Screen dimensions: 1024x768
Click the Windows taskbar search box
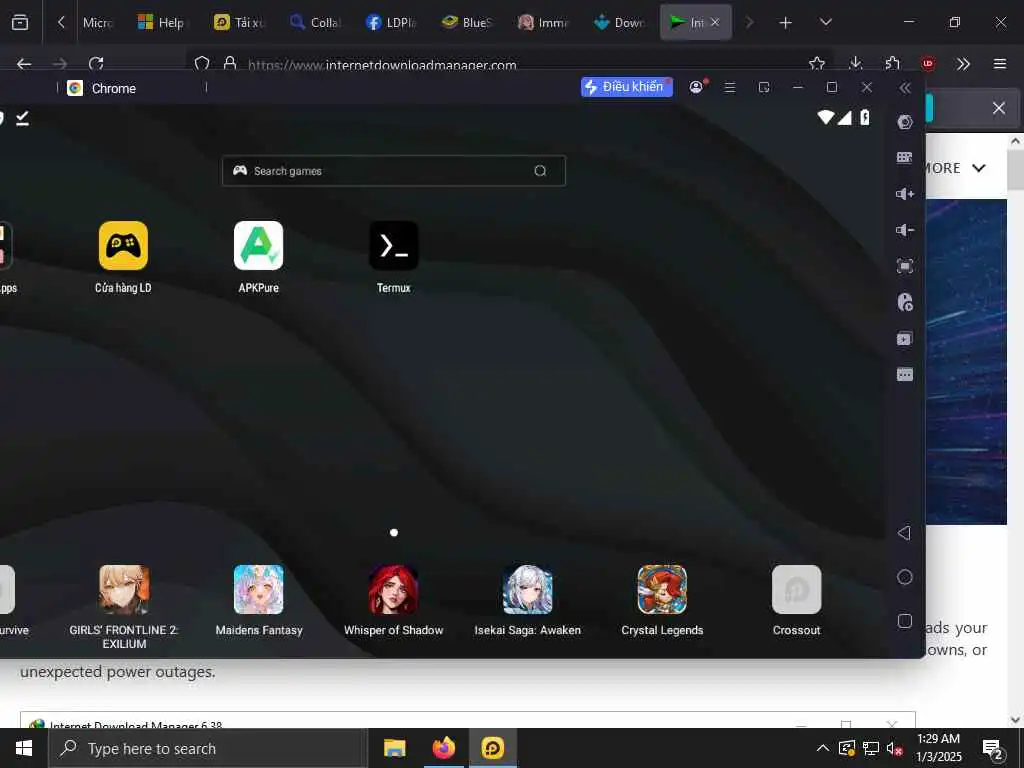pos(208,748)
